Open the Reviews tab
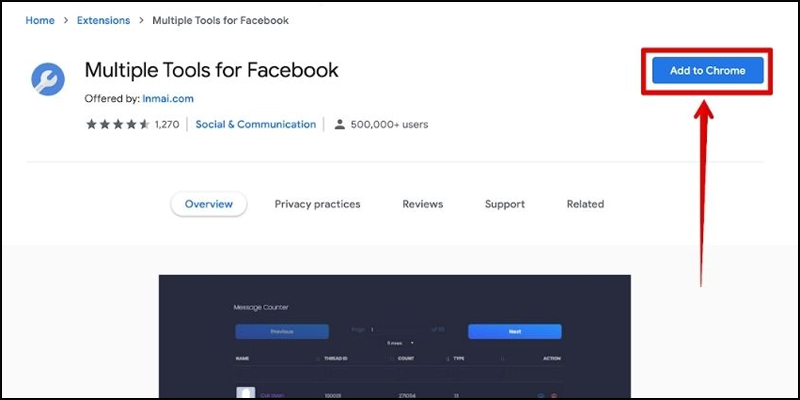The image size is (800, 400). 422,204
